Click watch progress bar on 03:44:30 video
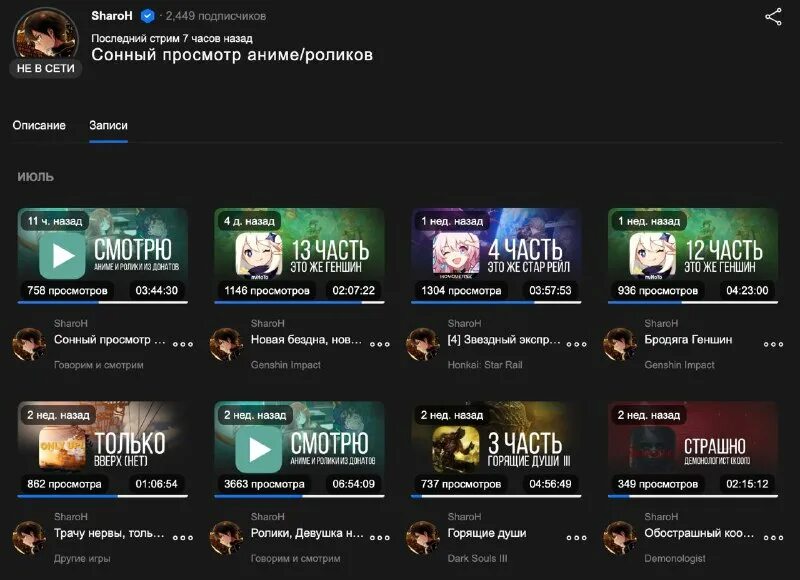The image size is (800, 580). (103, 302)
